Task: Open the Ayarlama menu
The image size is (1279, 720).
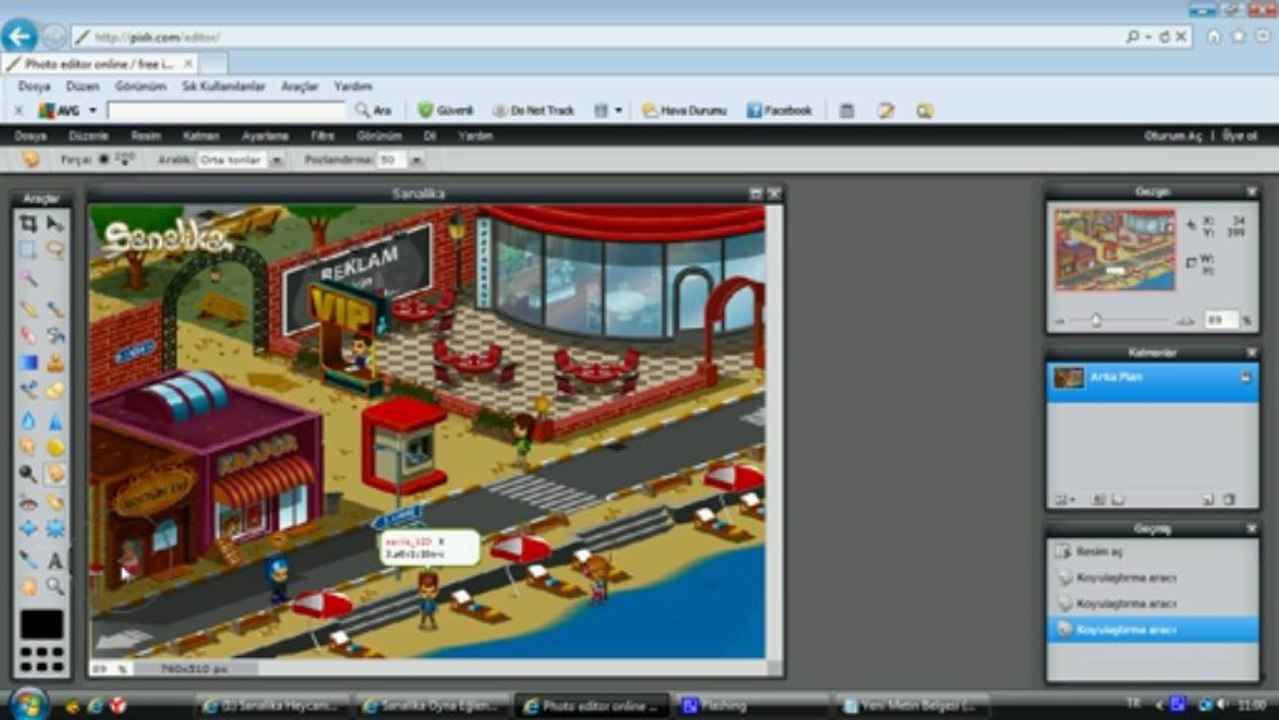Action: [x=265, y=136]
